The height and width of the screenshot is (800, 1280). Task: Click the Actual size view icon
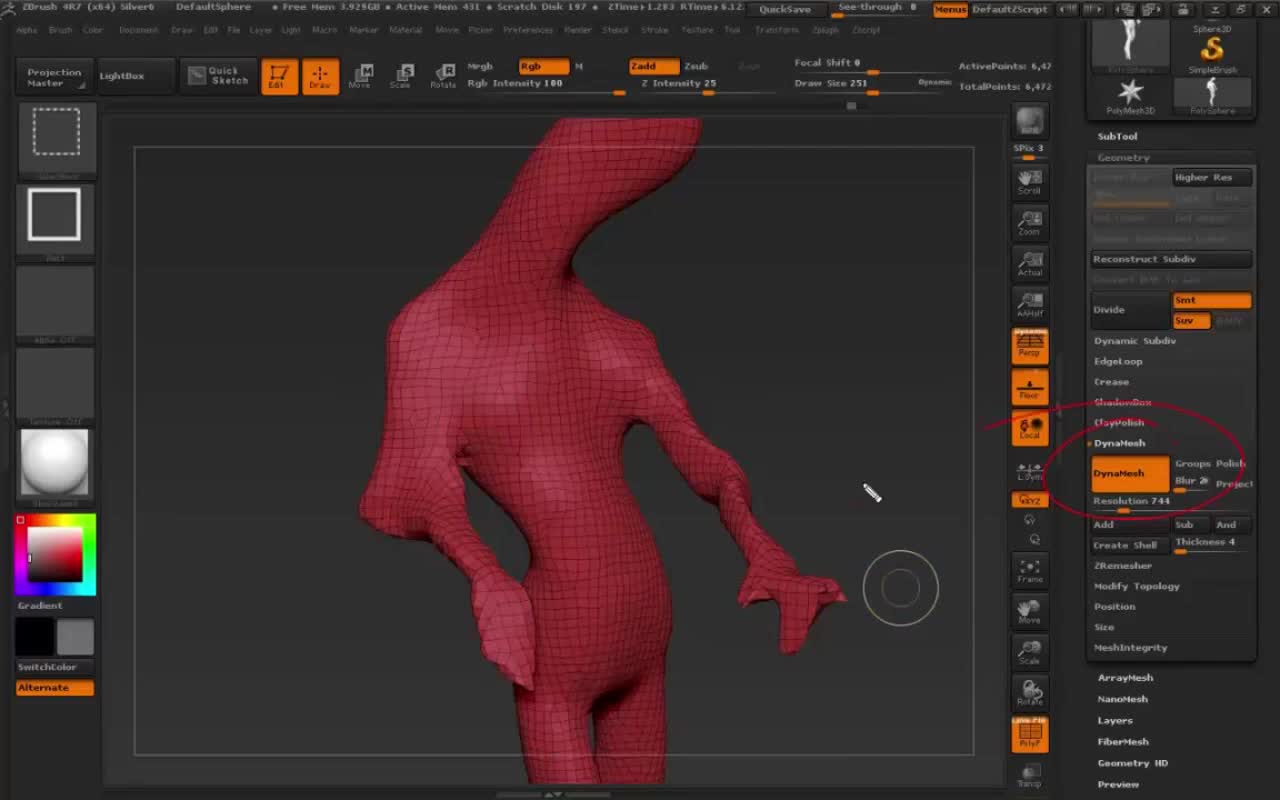pyautogui.click(x=1029, y=263)
